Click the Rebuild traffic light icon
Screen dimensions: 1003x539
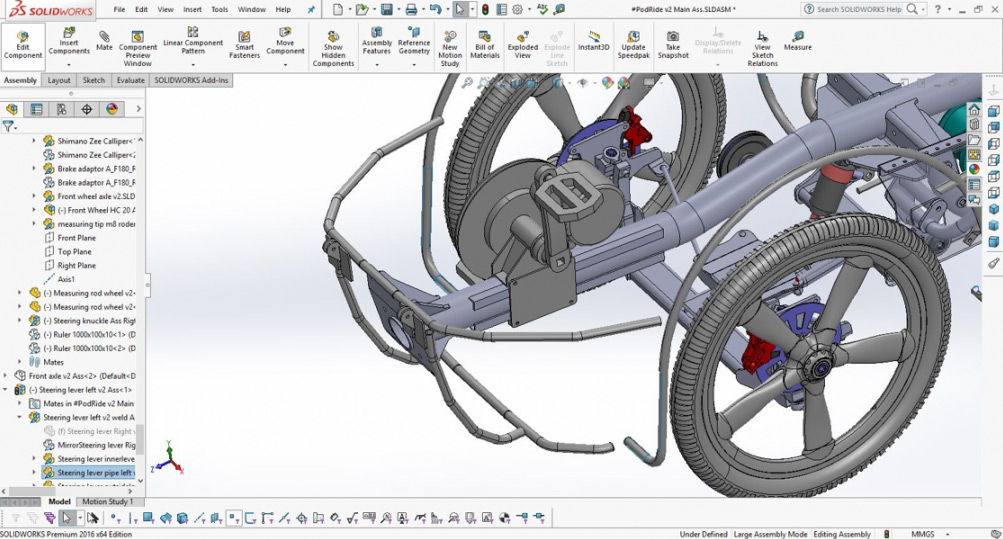pyautogui.click(x=486, y=10)
